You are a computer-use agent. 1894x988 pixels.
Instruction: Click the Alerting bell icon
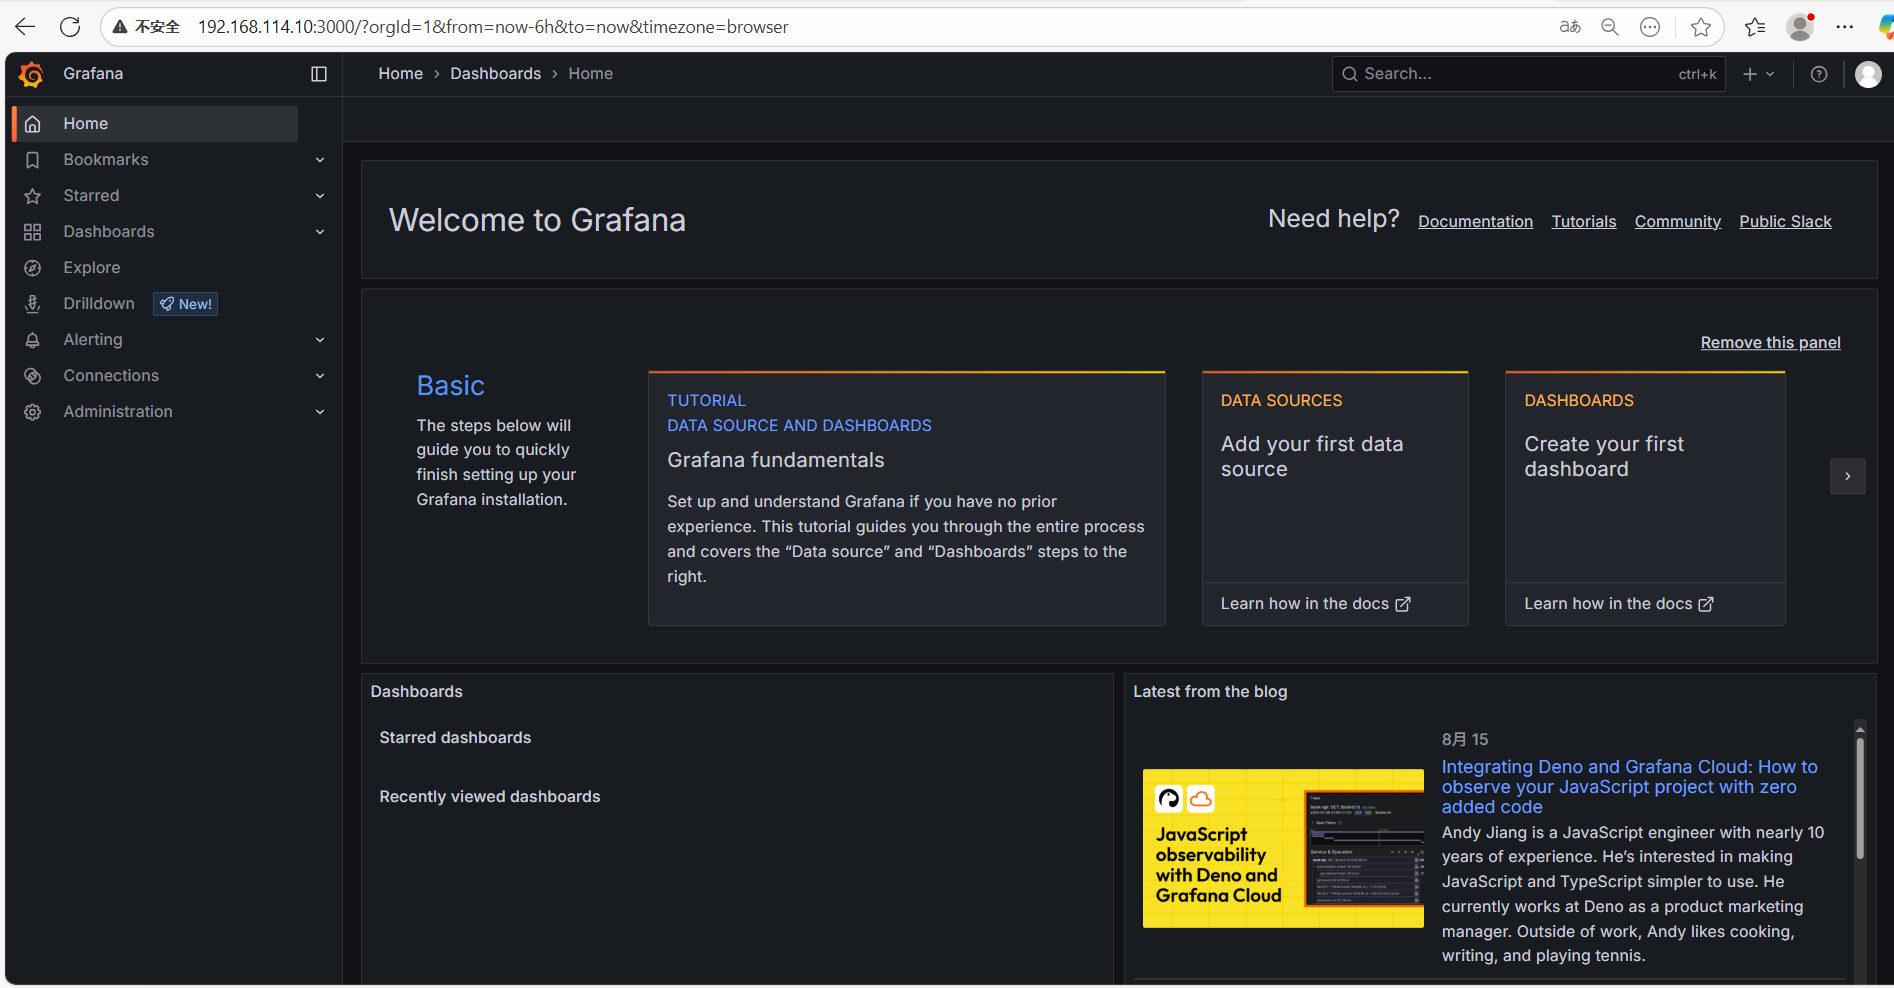click(33, 340)
